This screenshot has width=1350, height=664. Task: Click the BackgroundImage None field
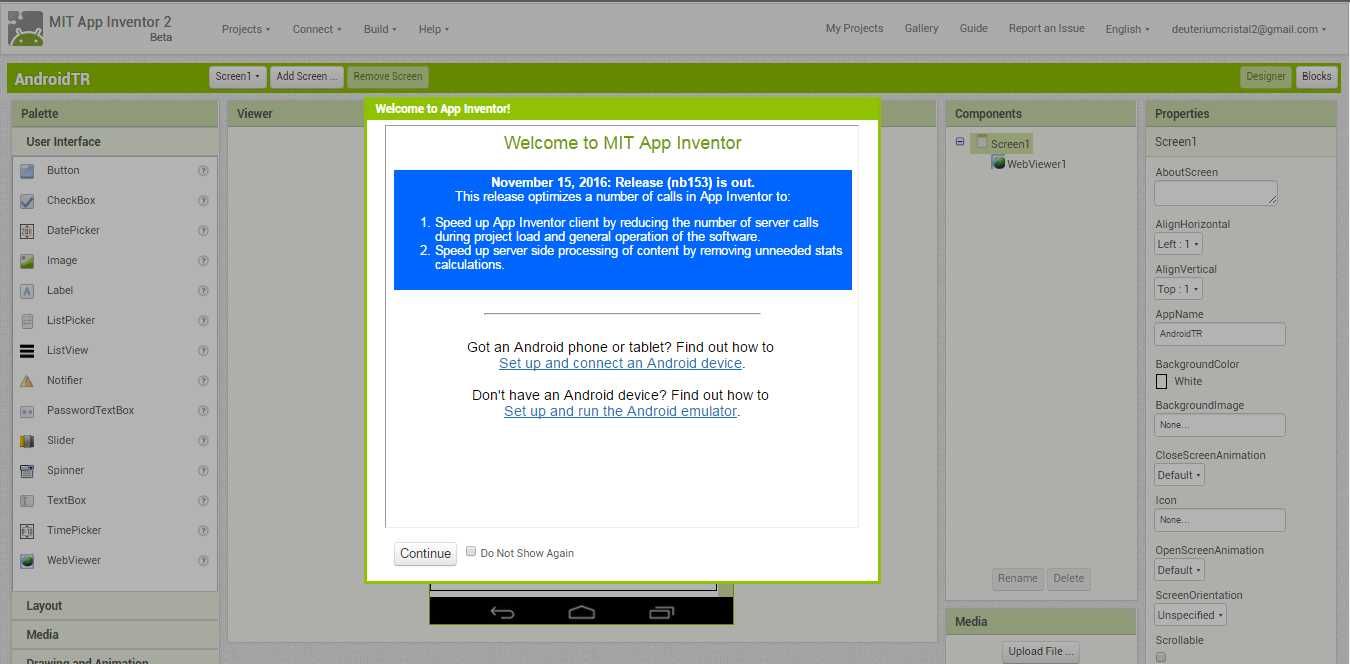[x=1220, y=425]
